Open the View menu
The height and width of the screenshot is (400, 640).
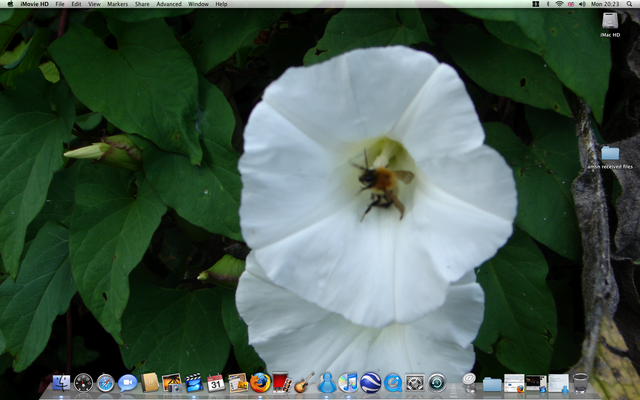pos(94,4)
